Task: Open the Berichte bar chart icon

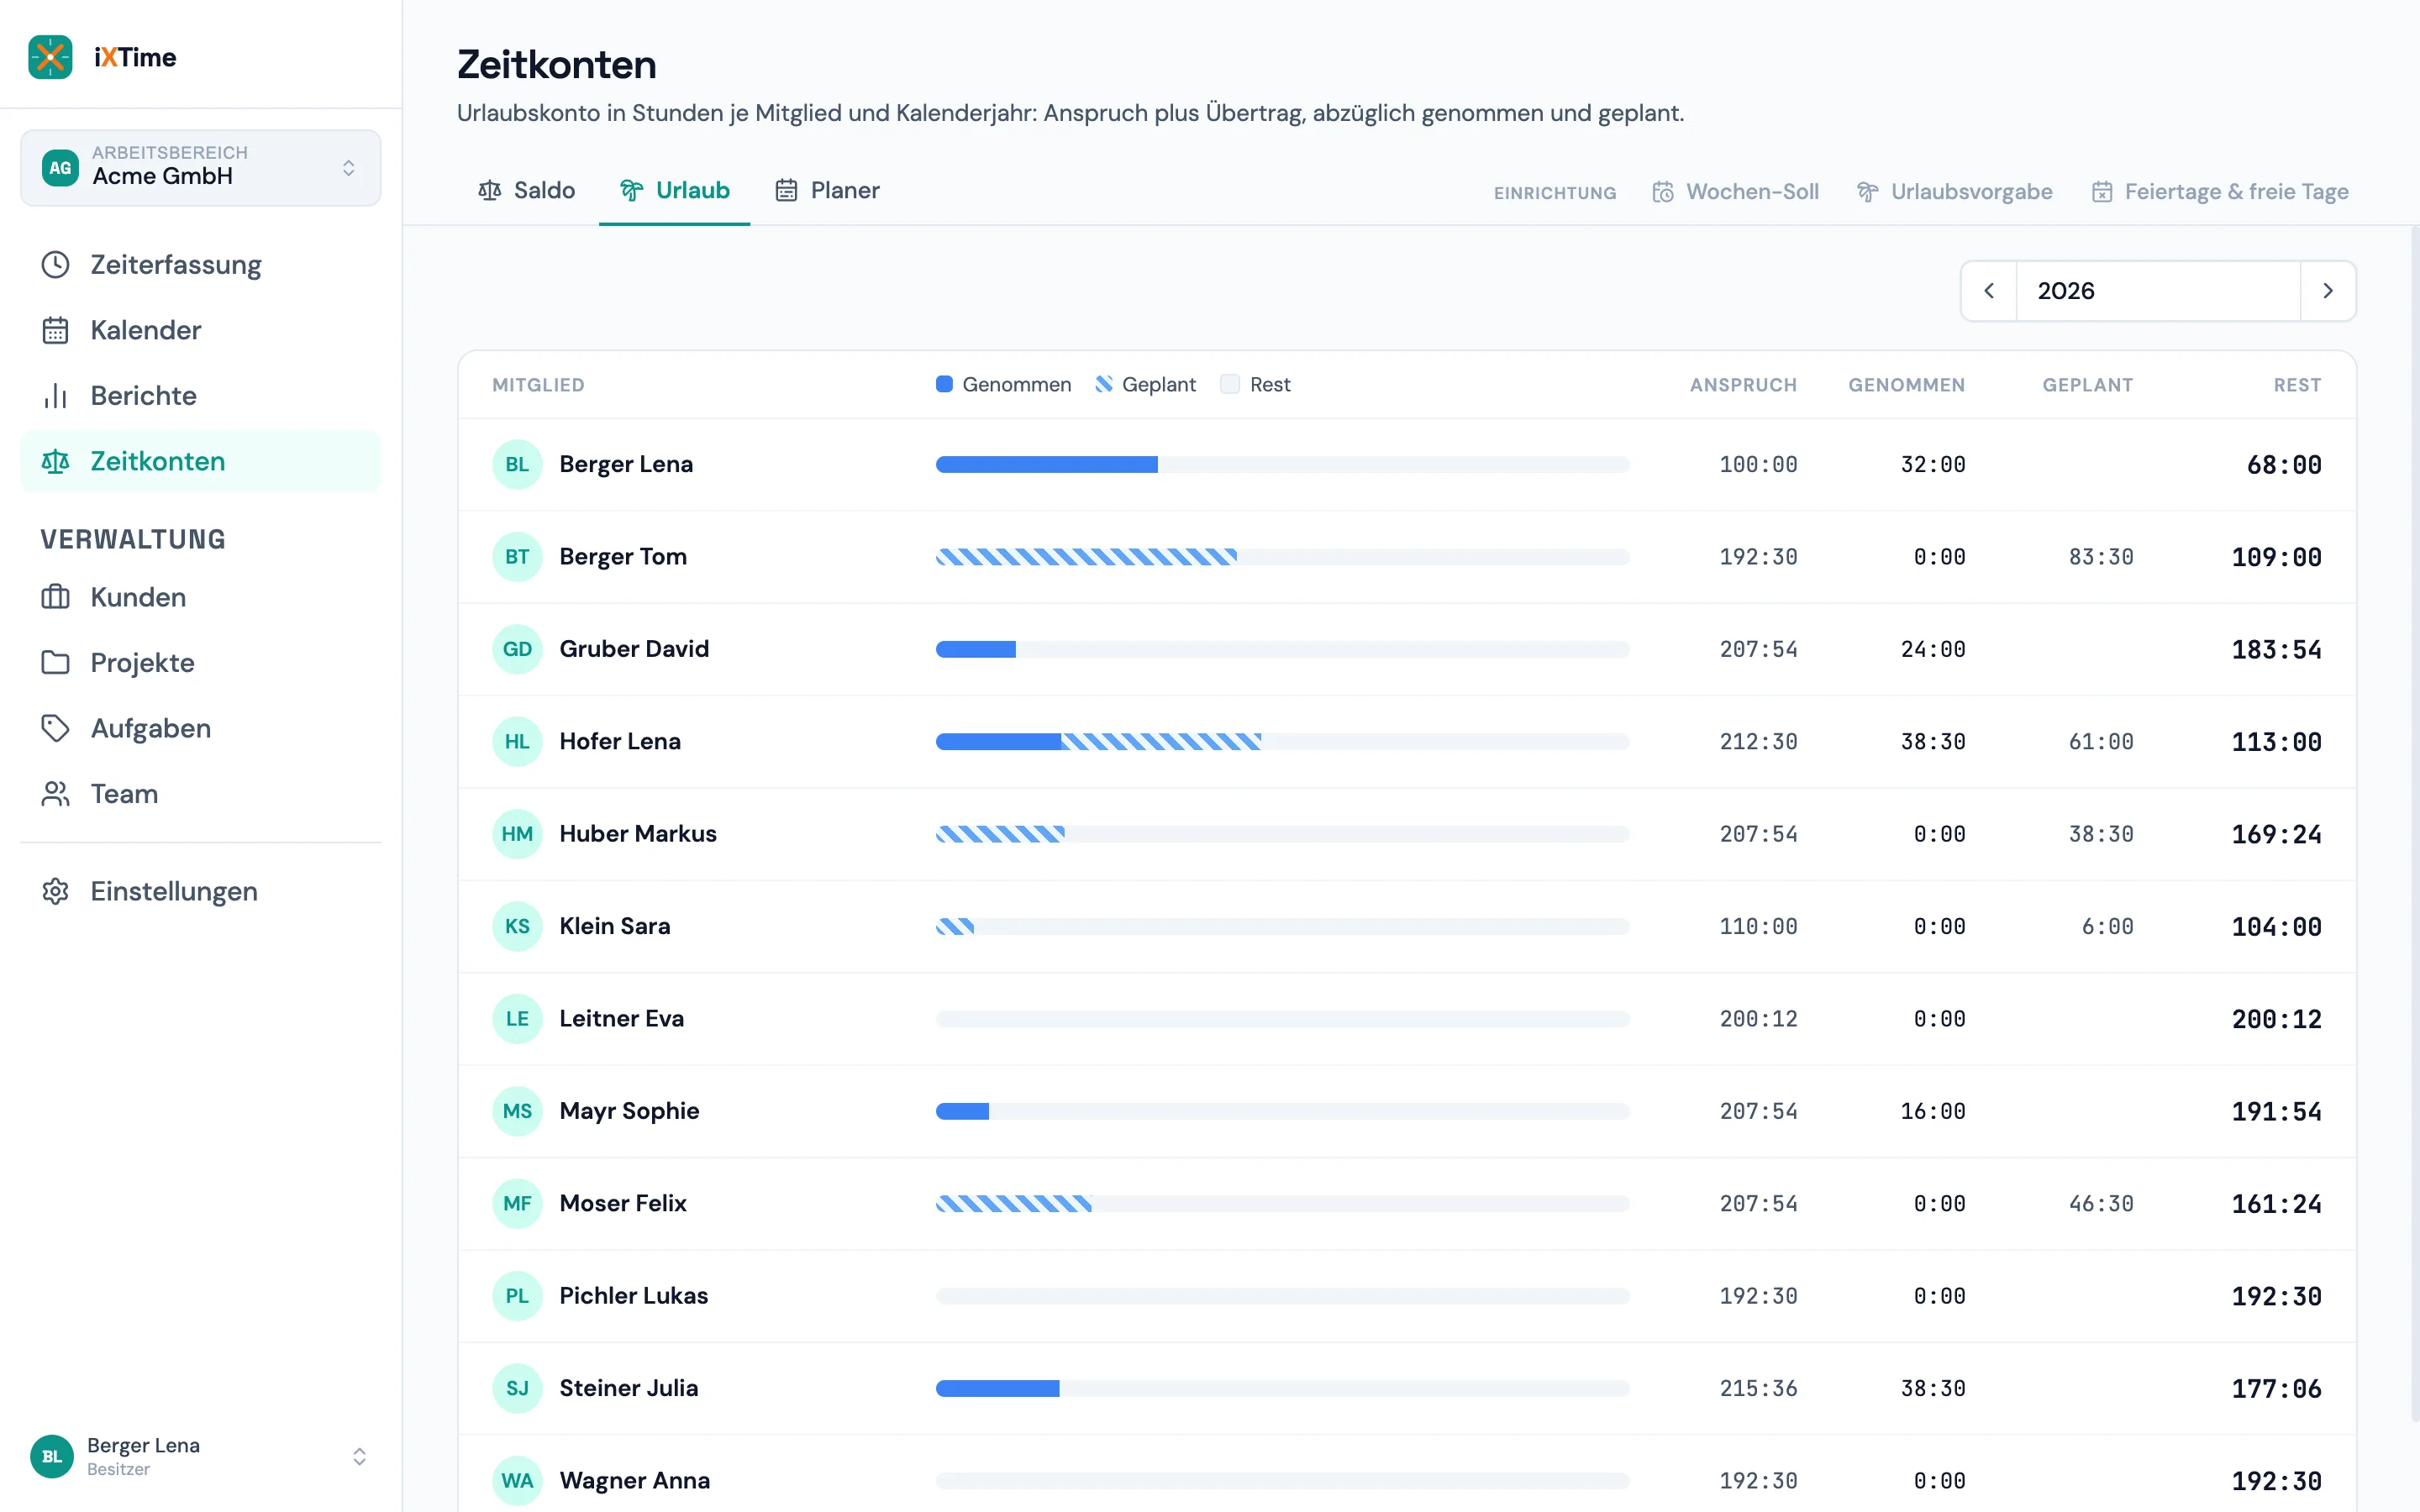Action: point(55,396)
